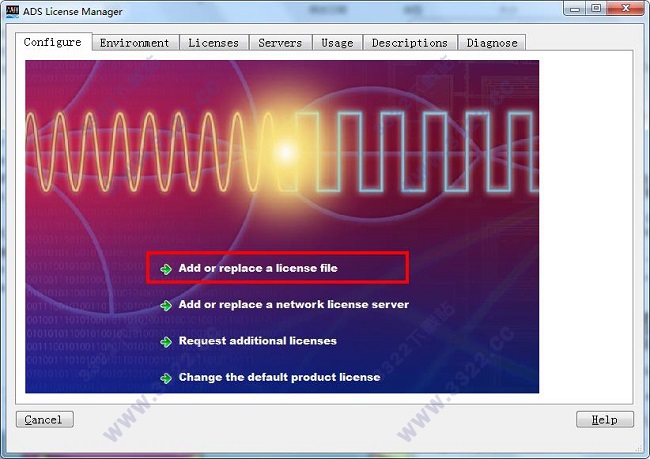Viewport: 650px width, 459px height.
Task: Select the Usage tab
Action: [x=337, y=43]
